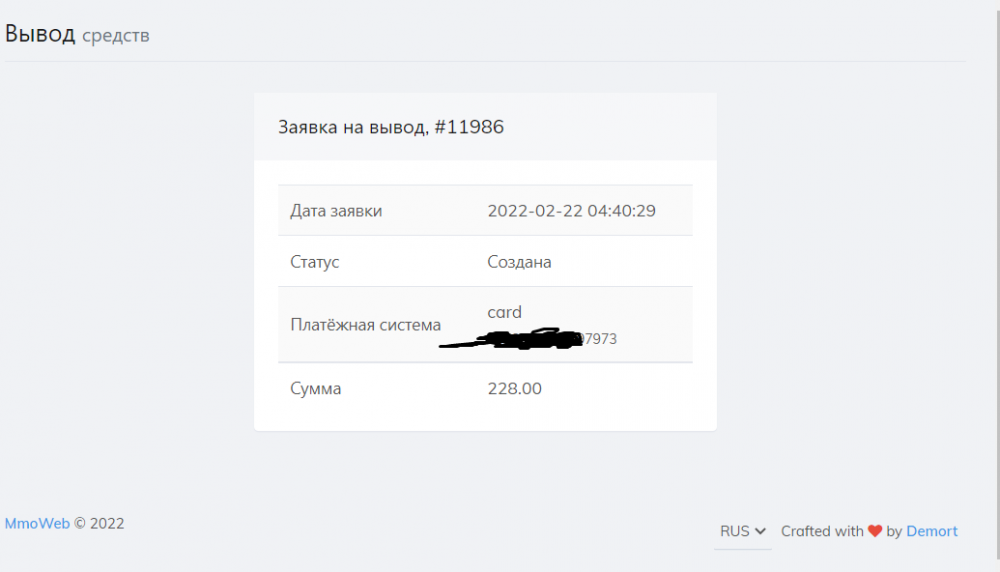Click the card payment method text
The image size is (1000, 572).
pyautogui.click(x=504, y=312)
